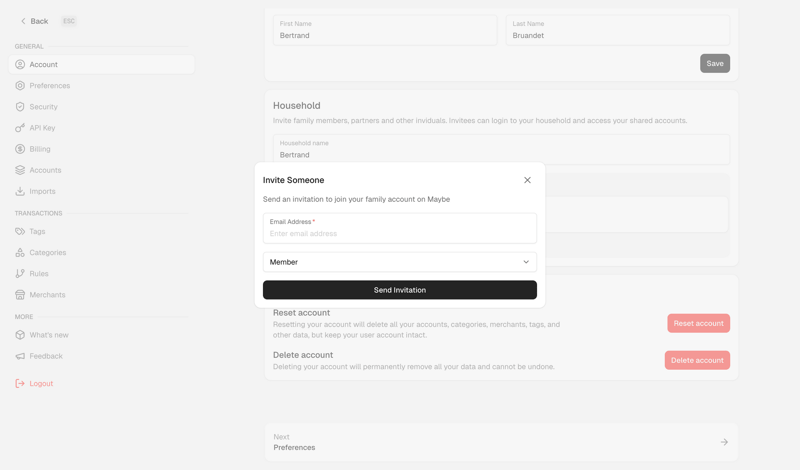Click the ESC key badge

click(69, 21)
